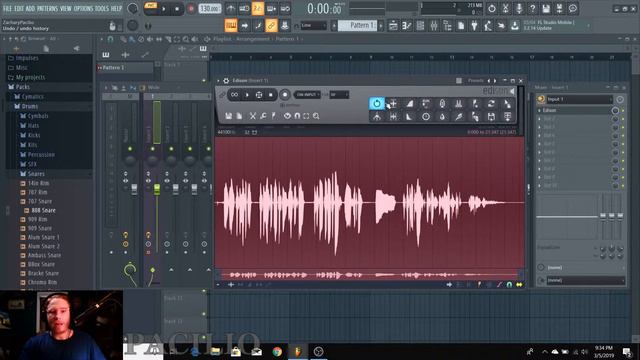Click Edison scissors cut tool icon

[x=253, y=116]
